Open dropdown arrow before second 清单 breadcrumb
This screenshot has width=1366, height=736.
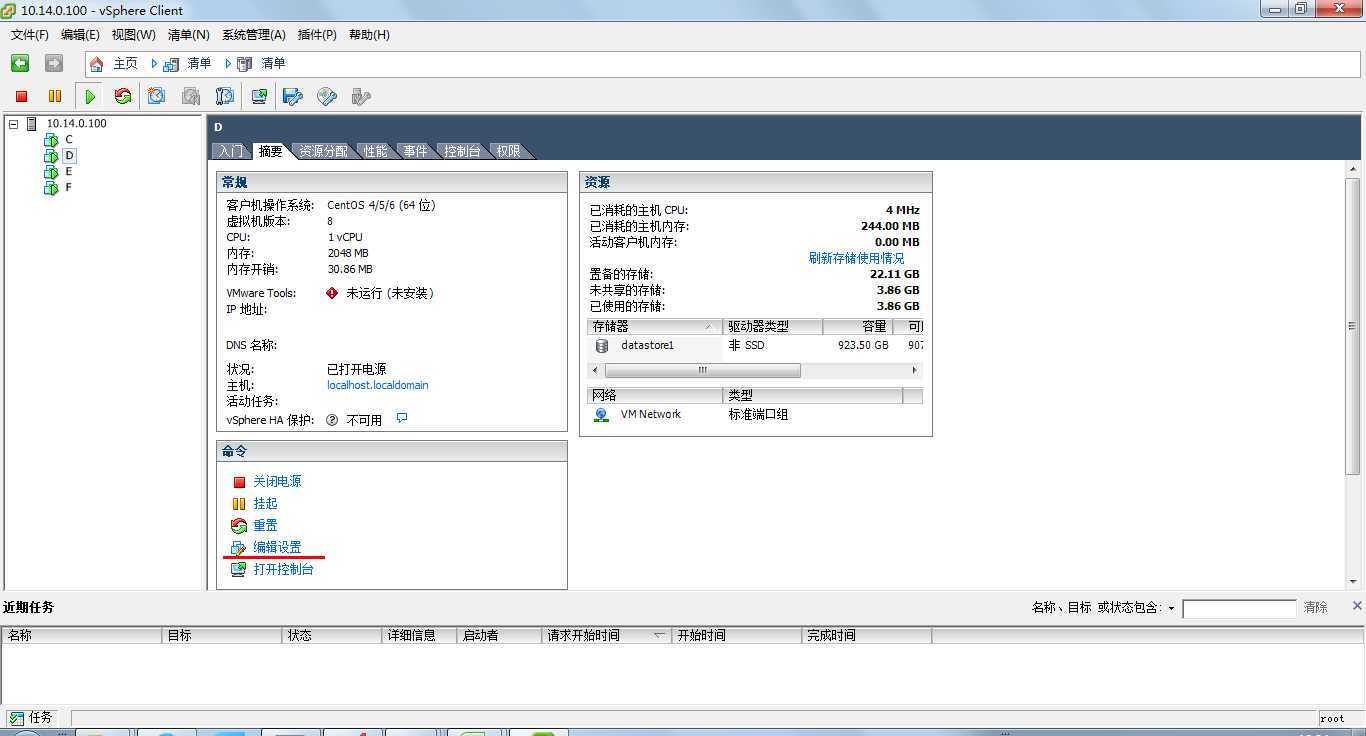[x=229, y=64]
